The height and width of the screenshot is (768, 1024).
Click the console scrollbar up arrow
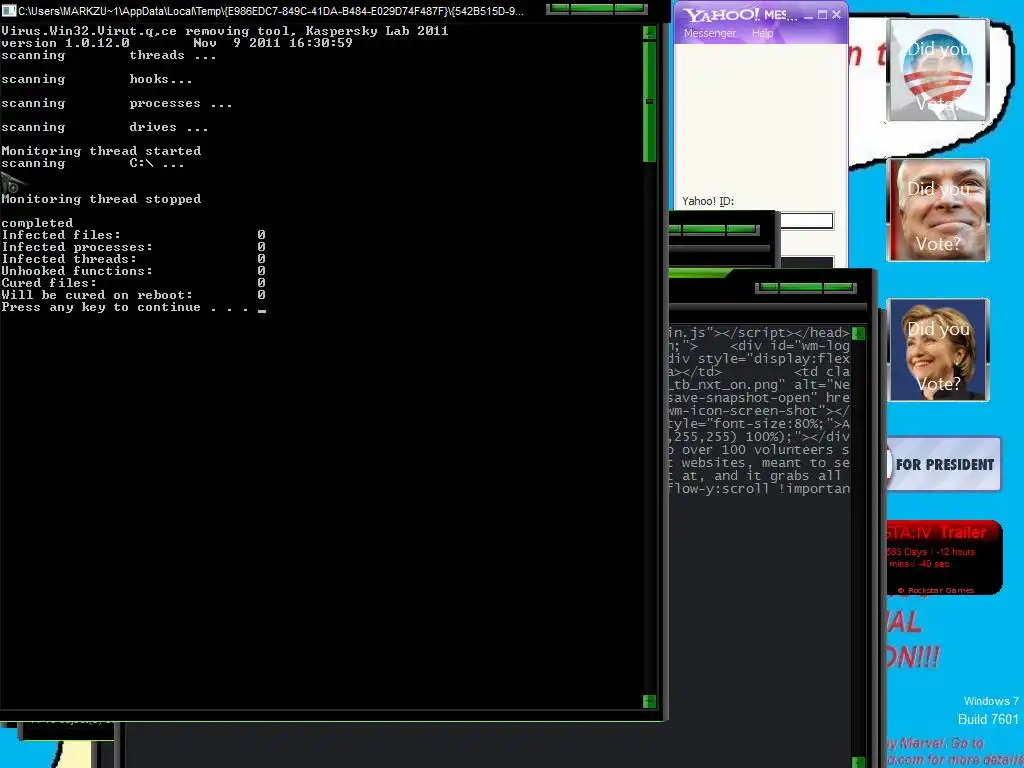pos(649,33)
